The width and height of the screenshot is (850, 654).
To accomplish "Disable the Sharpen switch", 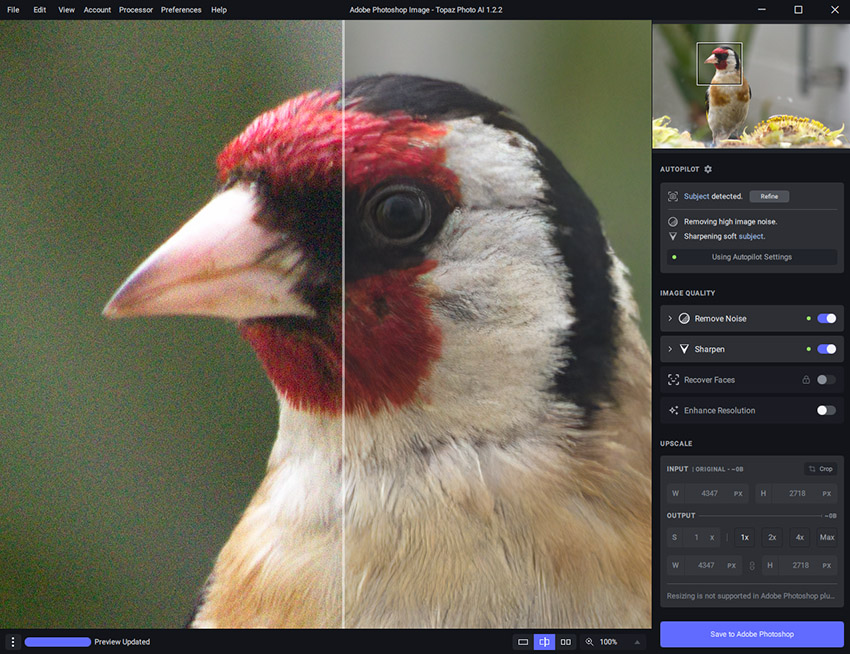I will click(826, 349).
